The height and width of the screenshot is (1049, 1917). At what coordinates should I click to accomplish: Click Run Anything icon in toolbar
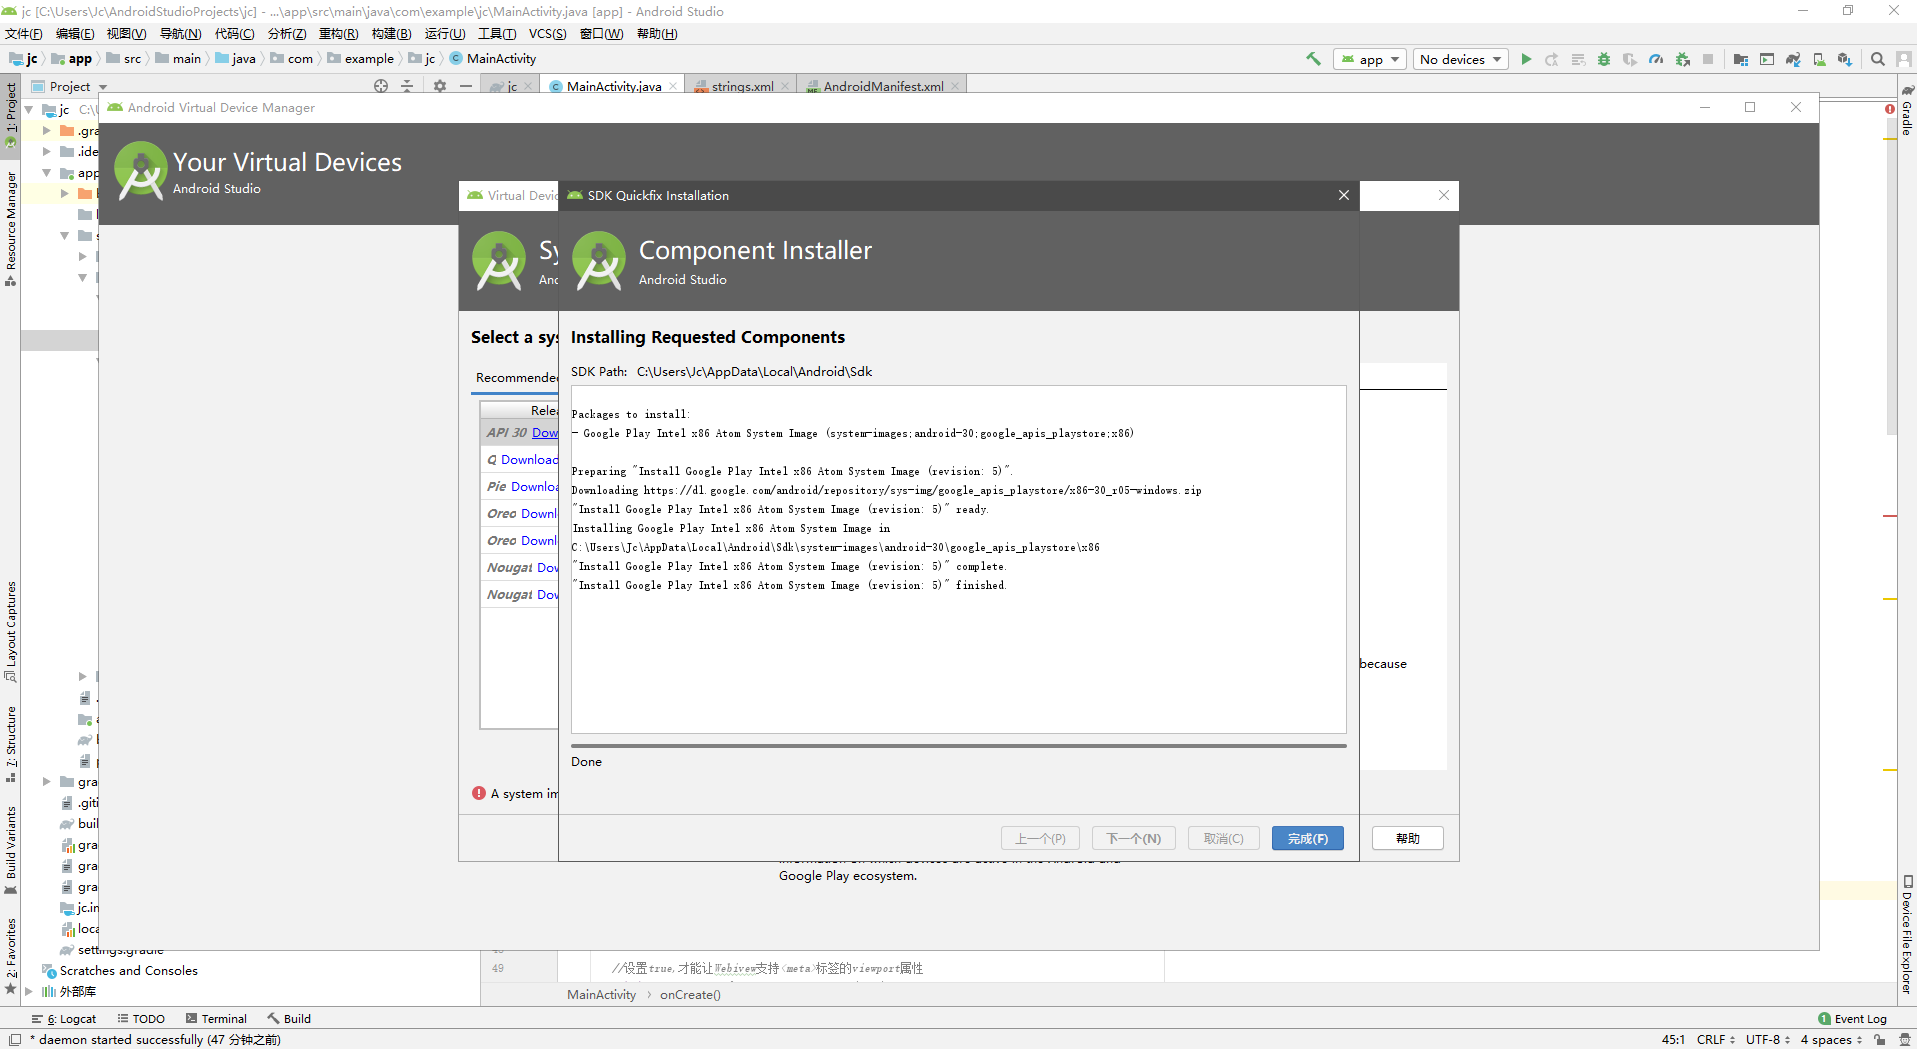1767,59
